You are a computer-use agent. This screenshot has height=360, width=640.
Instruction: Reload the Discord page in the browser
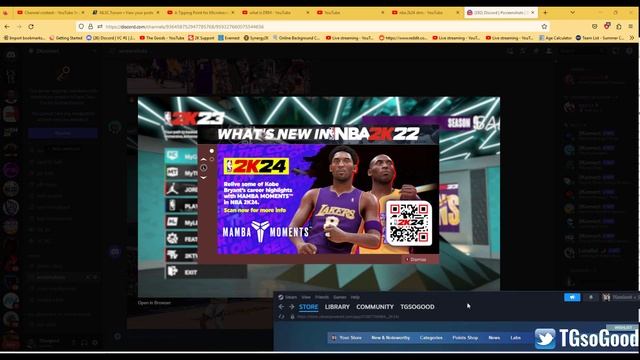(x=31, y=27)
